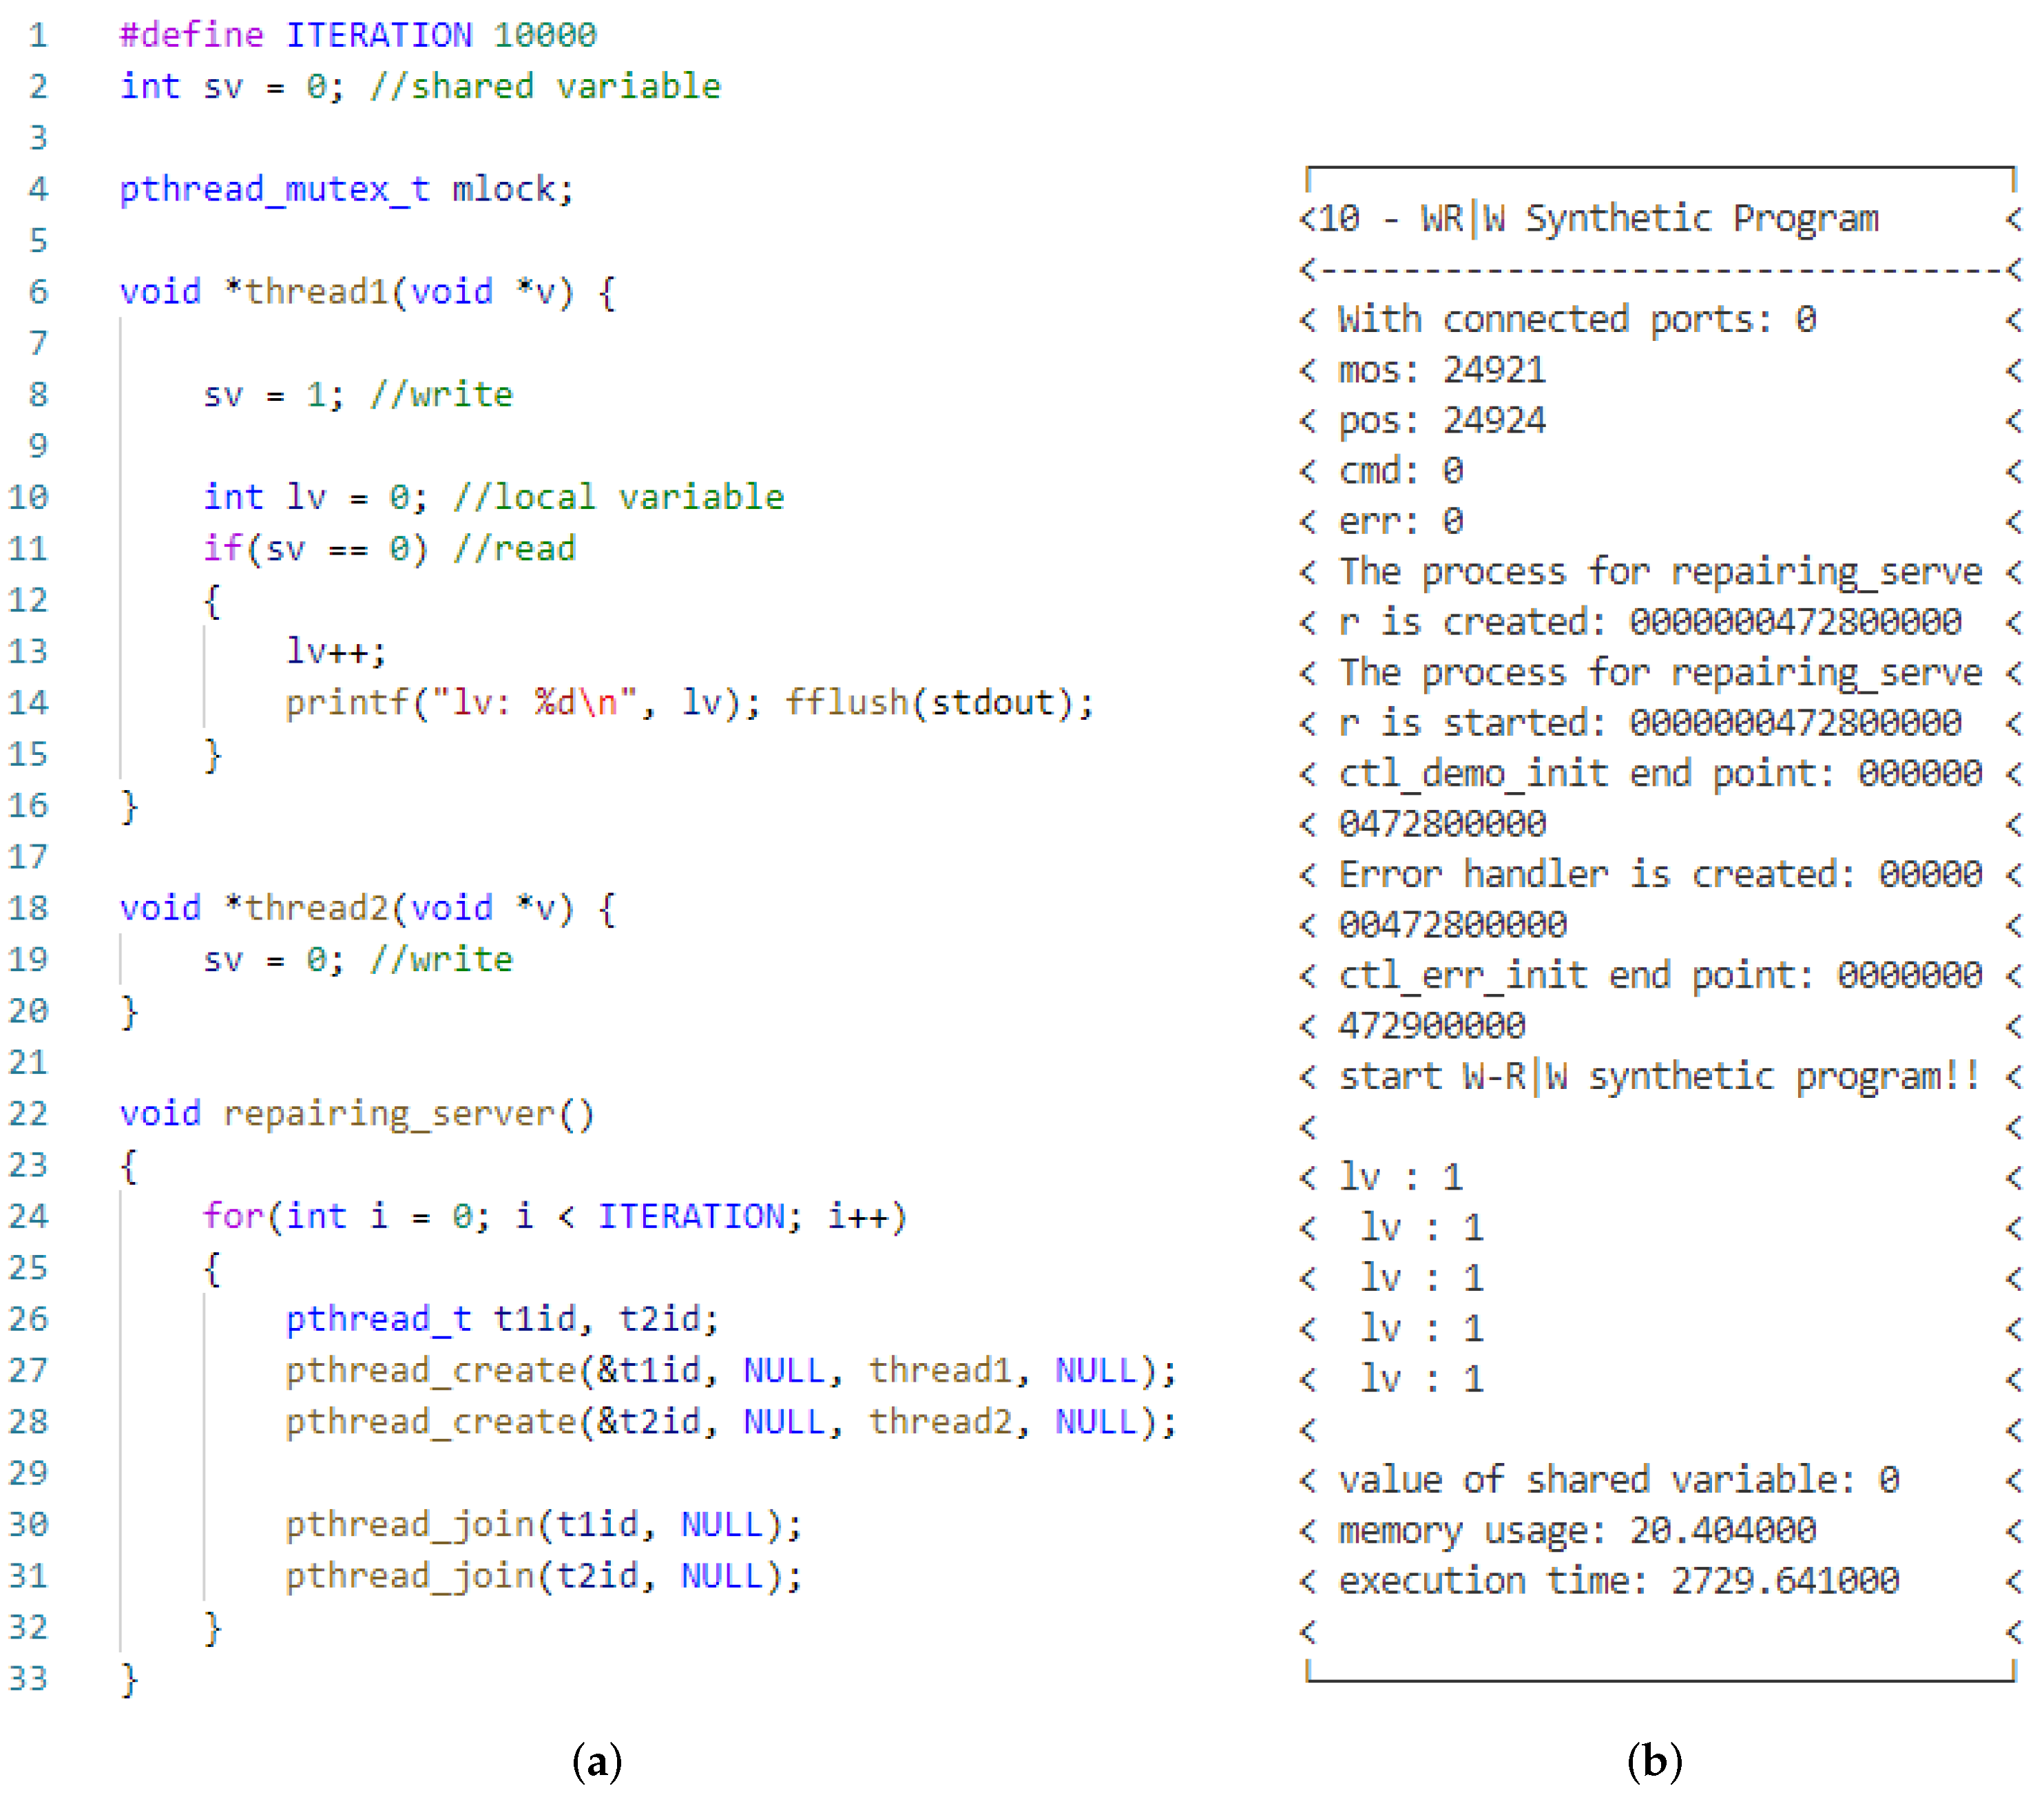Click 'execution time: 2729.641000' line

(1619, 1582)
